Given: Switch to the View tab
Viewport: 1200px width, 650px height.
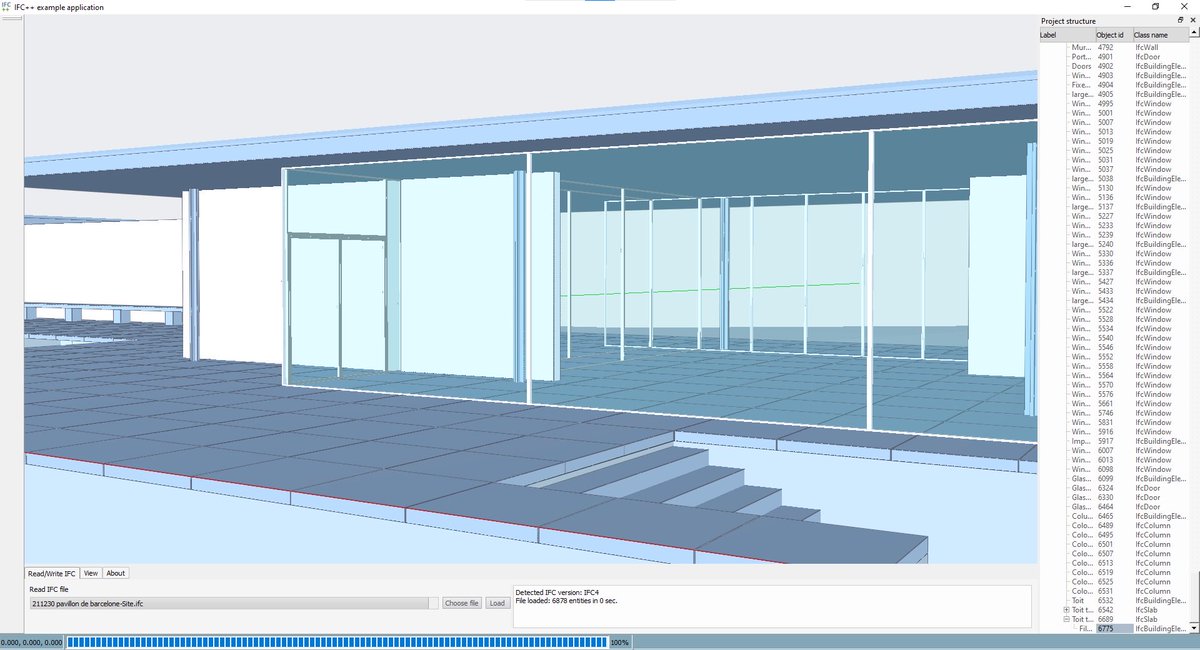Looking at the screenshot, I should point(91,573).
